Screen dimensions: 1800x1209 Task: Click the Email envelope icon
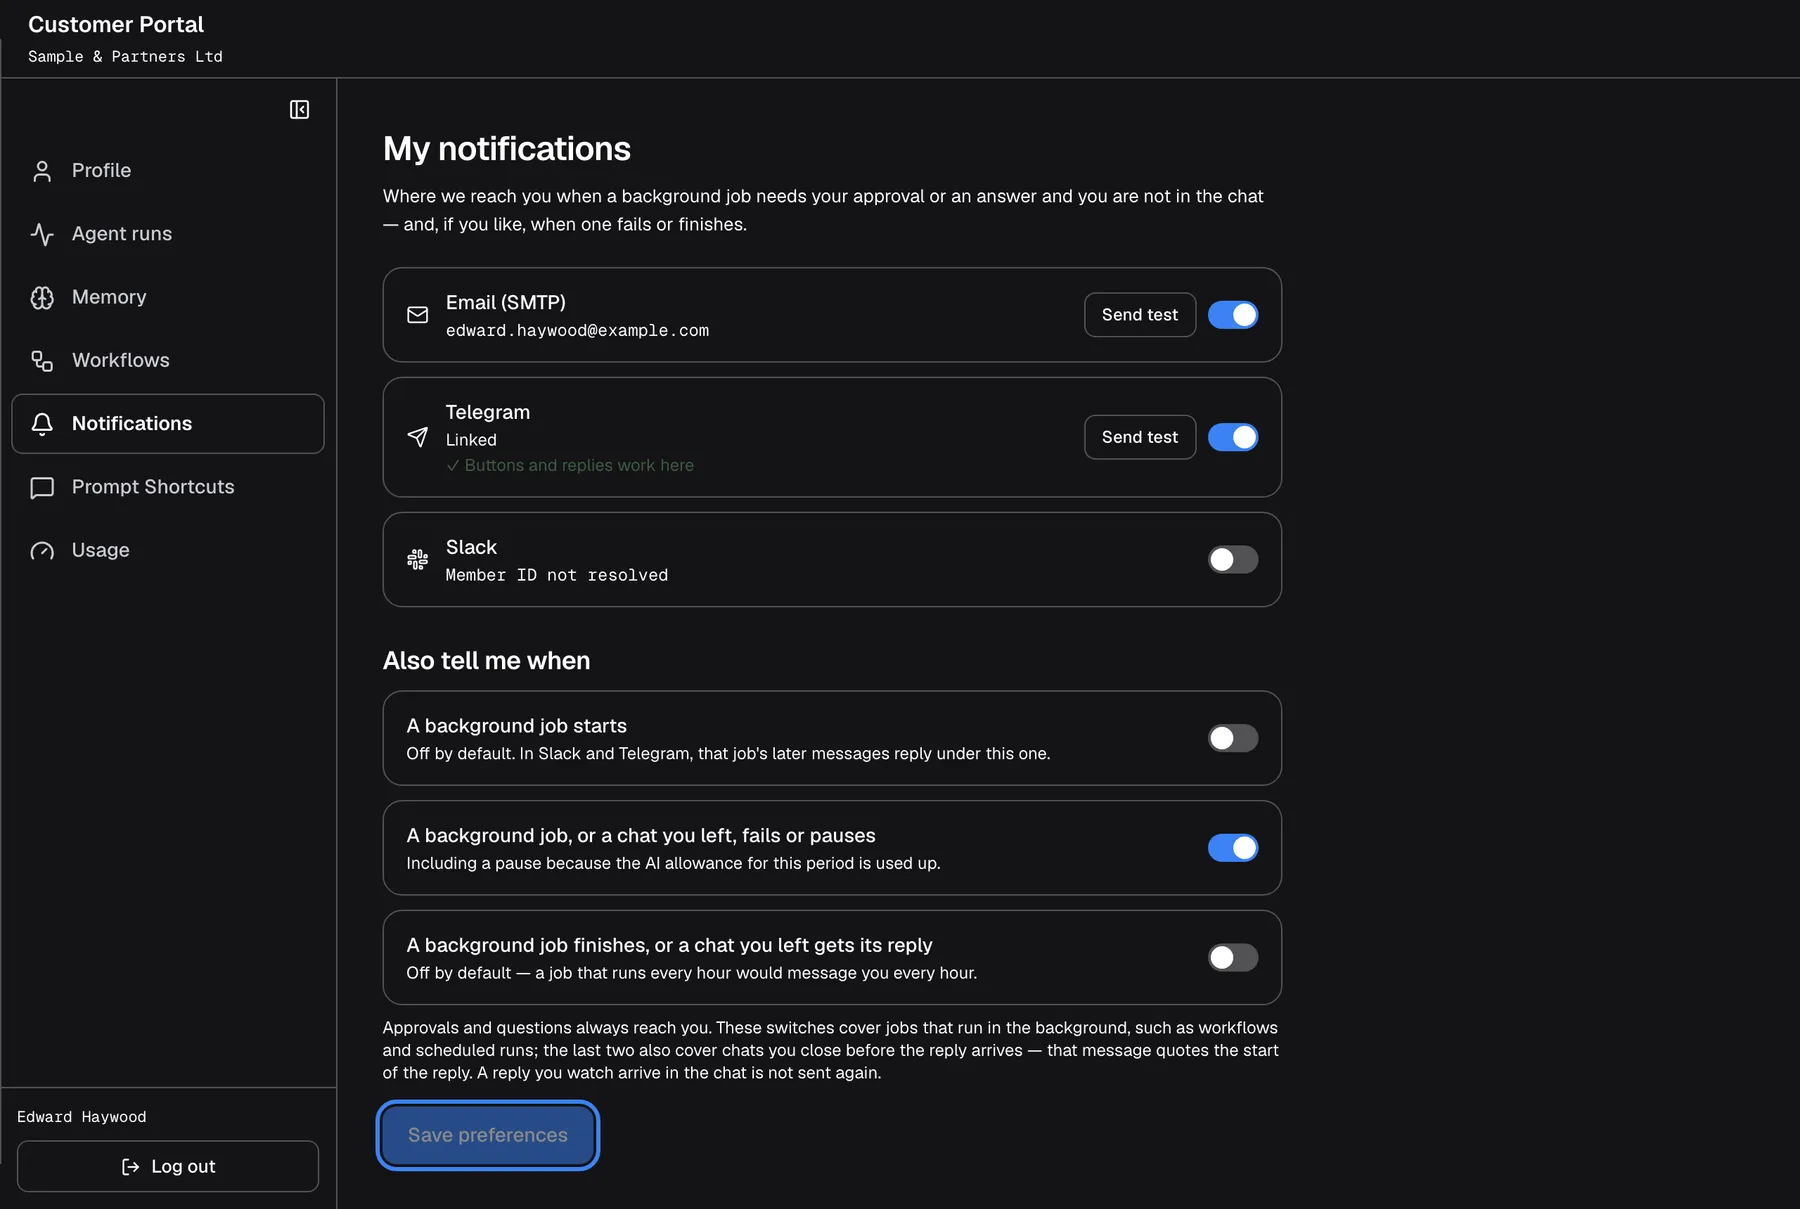point(418,315)
